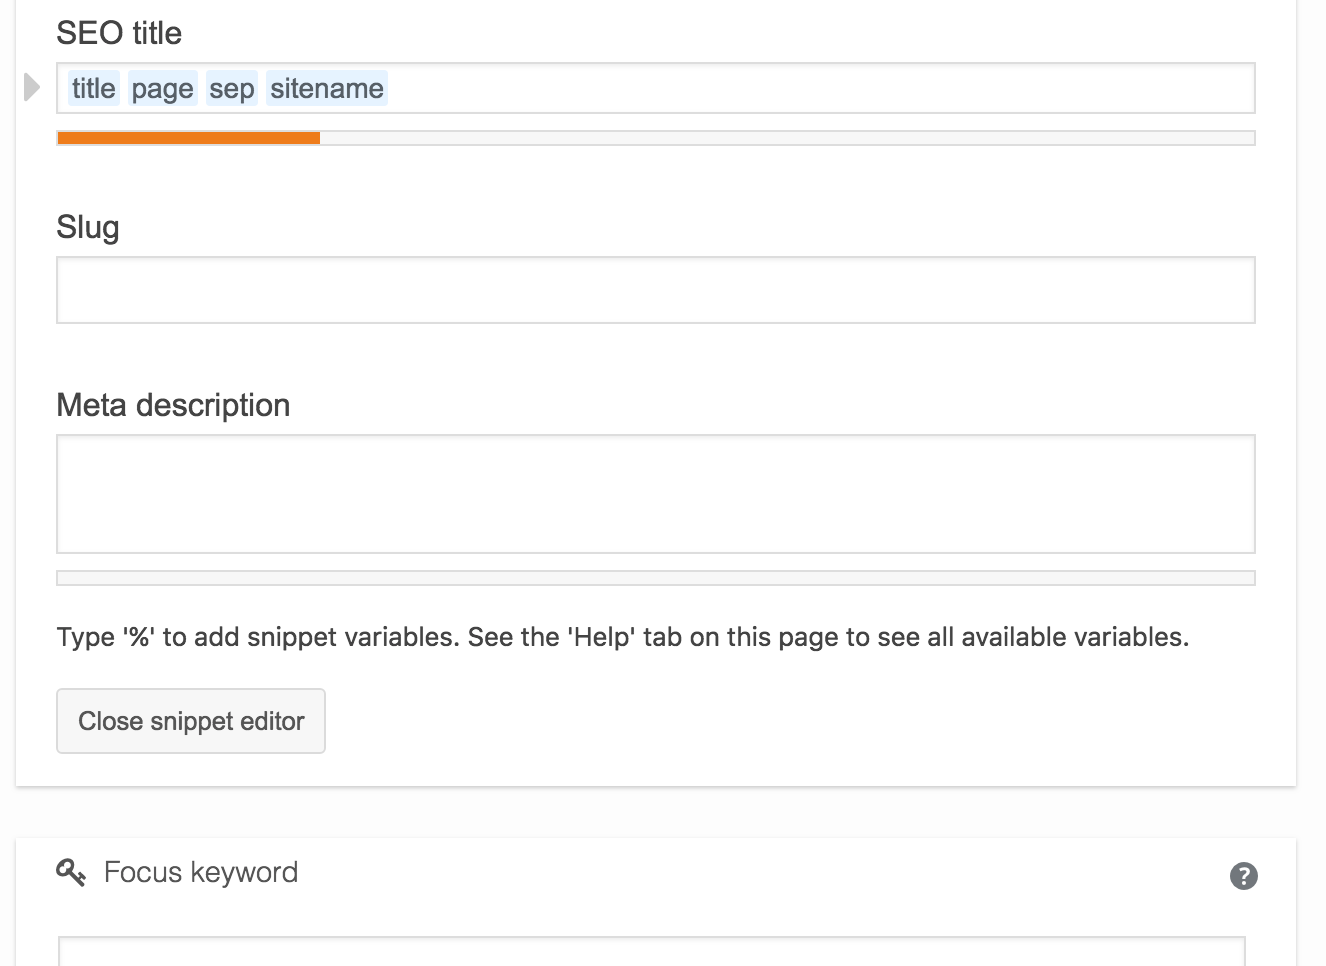Click the empty meta description length progress bar
Image resolution: width=1326 pixels, height=966 pixels.
point(656,578)
